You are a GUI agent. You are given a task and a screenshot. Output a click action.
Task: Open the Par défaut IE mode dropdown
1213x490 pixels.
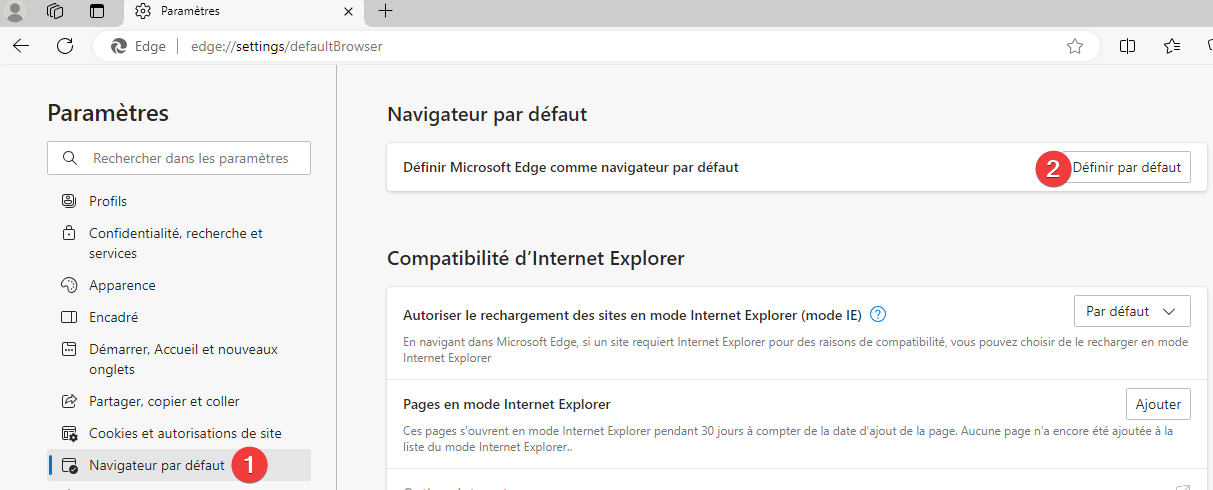point(1132,311)
